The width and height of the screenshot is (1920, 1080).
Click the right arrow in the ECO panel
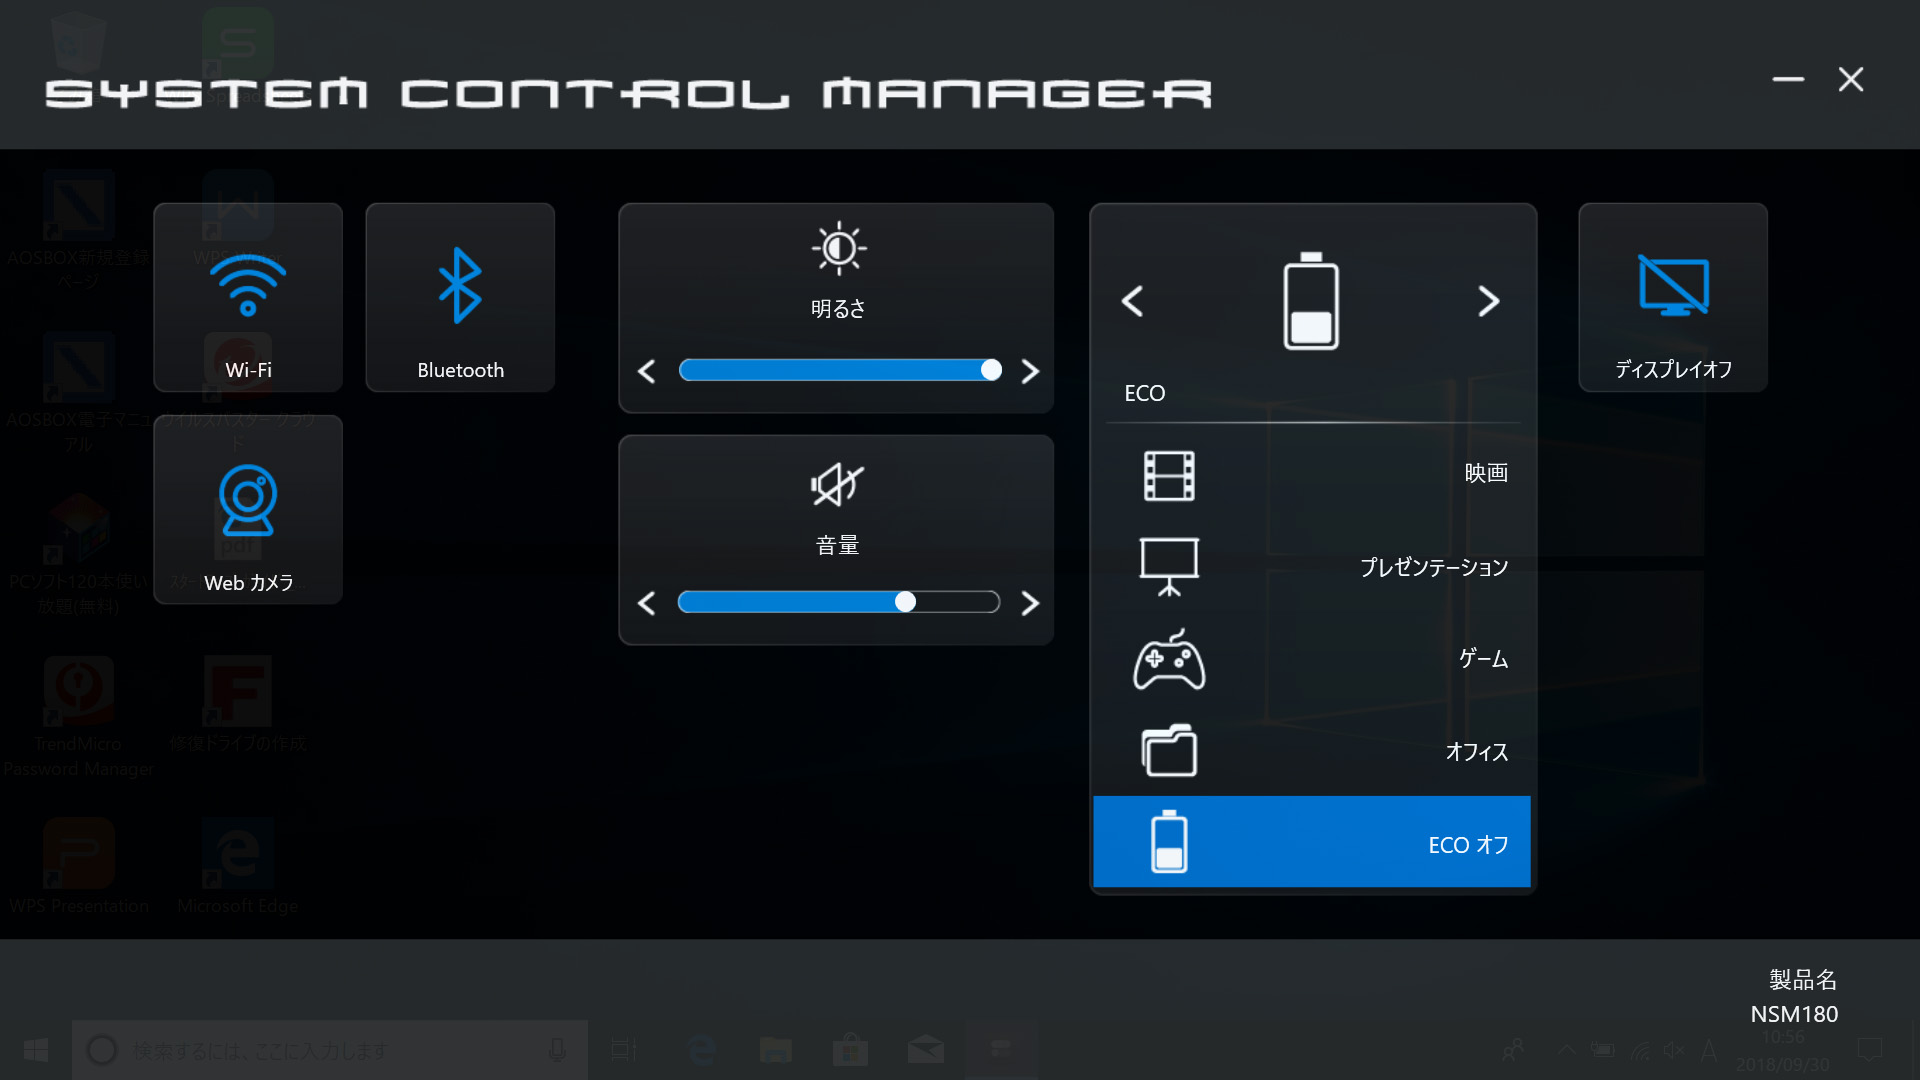coord(1489,301)
